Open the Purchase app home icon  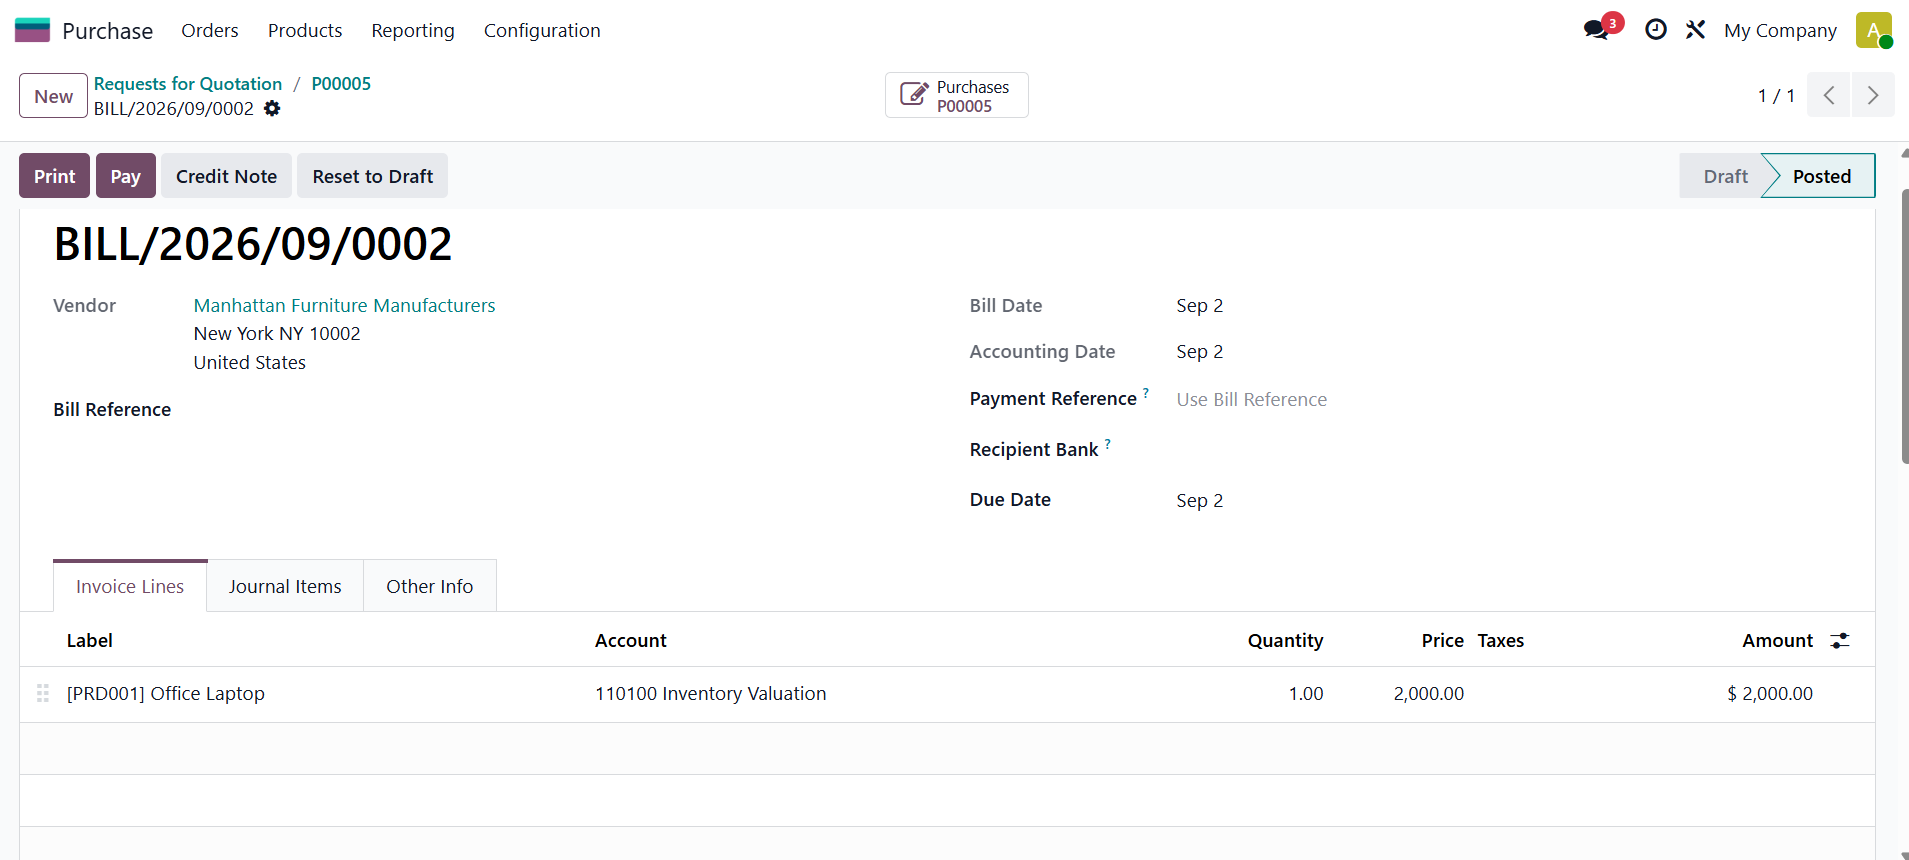[32, 30]
